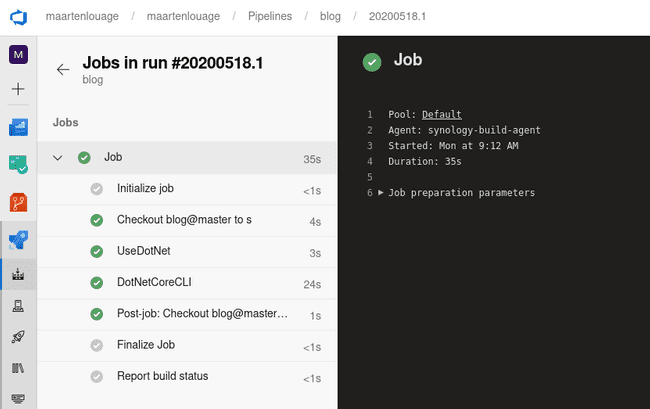Open the blue Pipelines rocket icon
Image resolution: width=650 pixels, height=409 pixels.
18,240
